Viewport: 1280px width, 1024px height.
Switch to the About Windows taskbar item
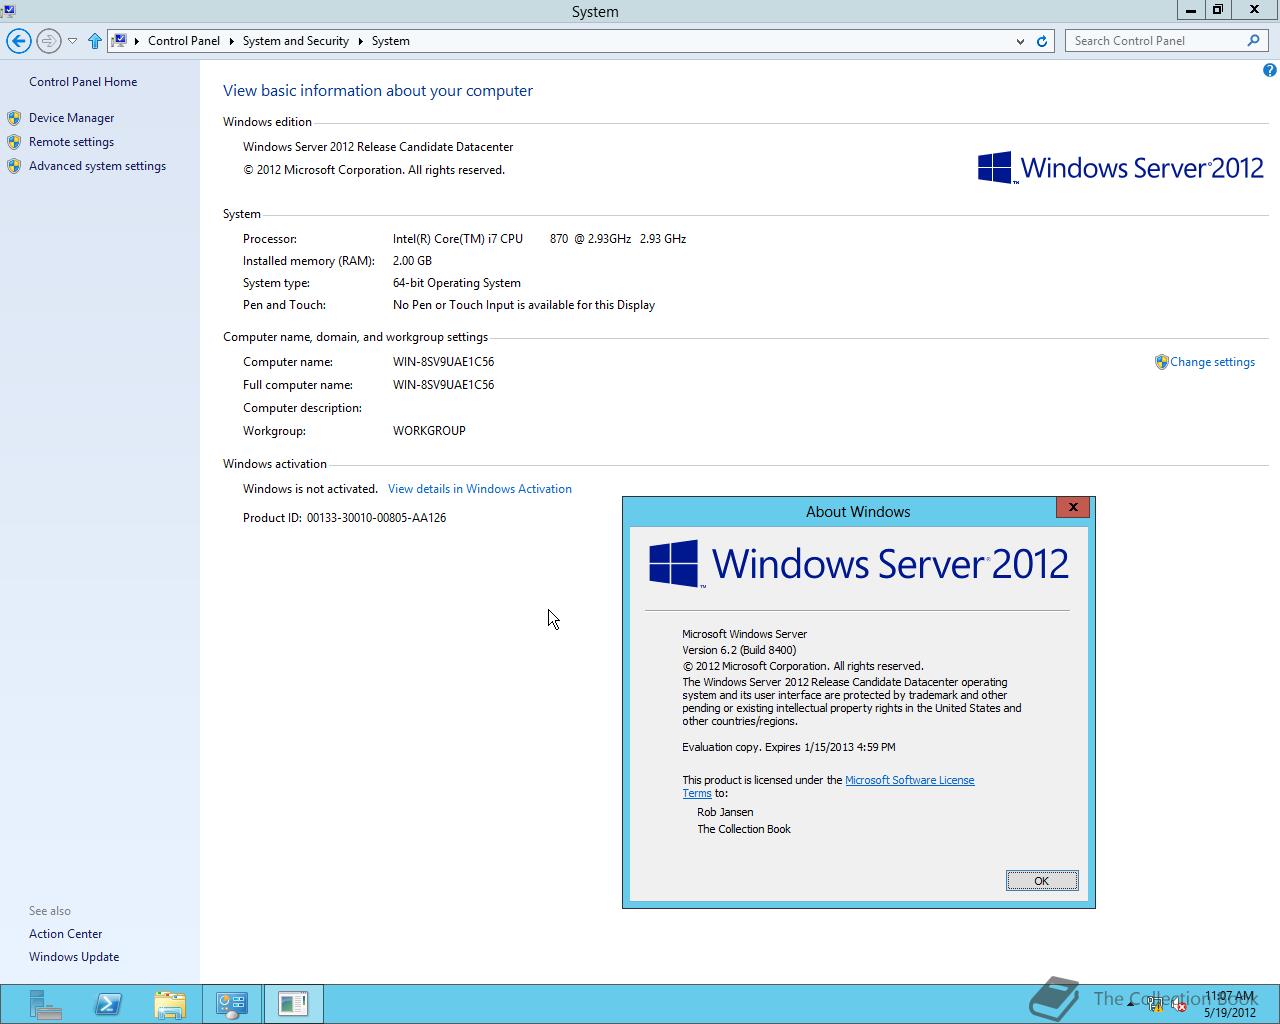click(294, 1004)
